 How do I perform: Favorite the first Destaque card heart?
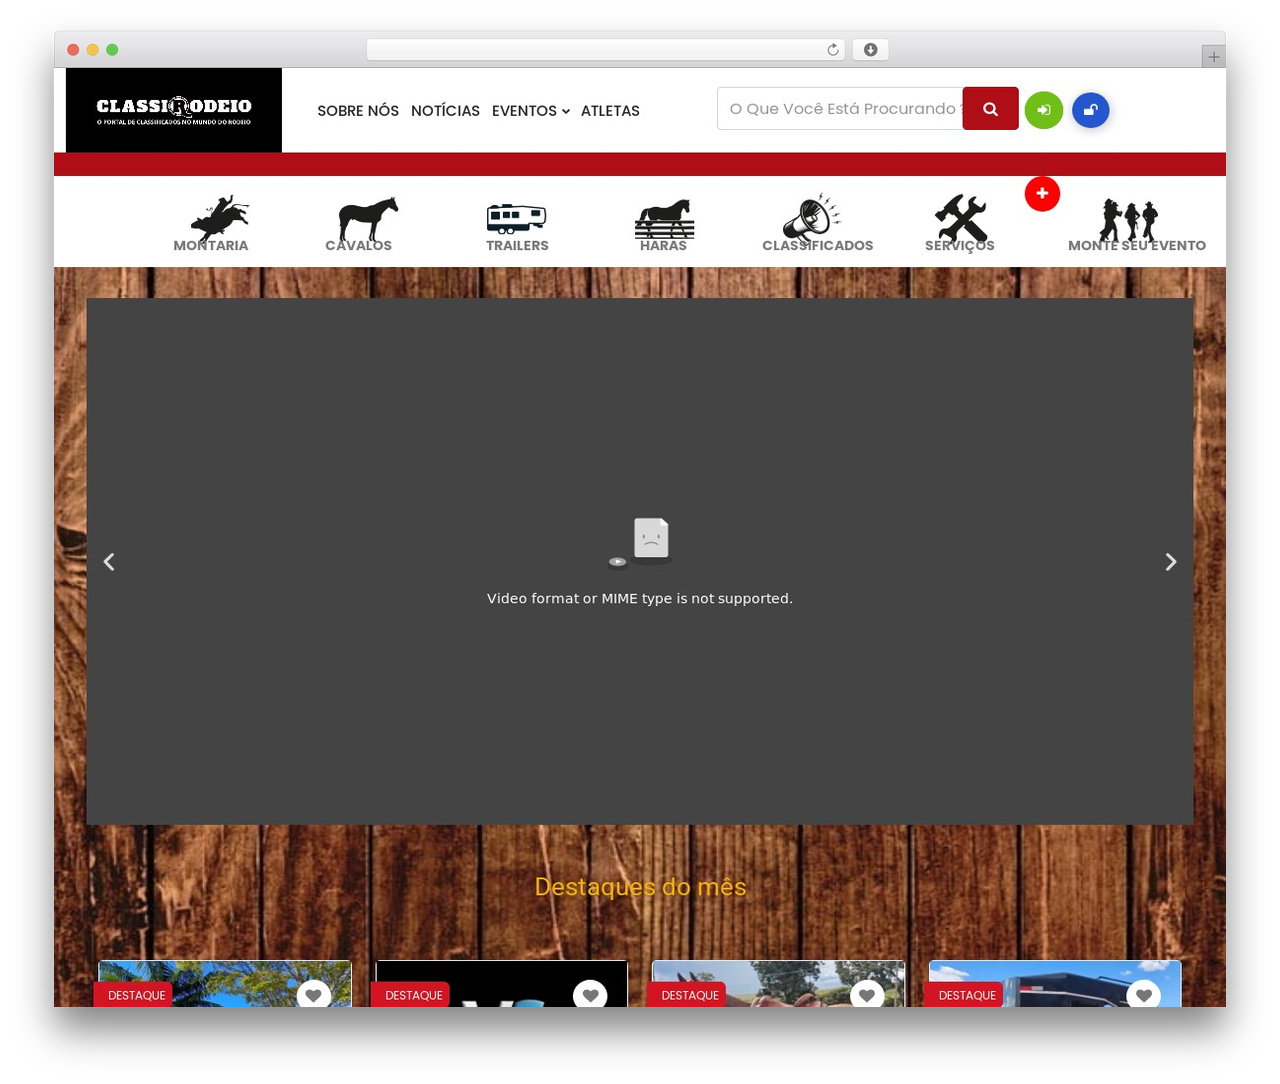click(x=314, y=995)
